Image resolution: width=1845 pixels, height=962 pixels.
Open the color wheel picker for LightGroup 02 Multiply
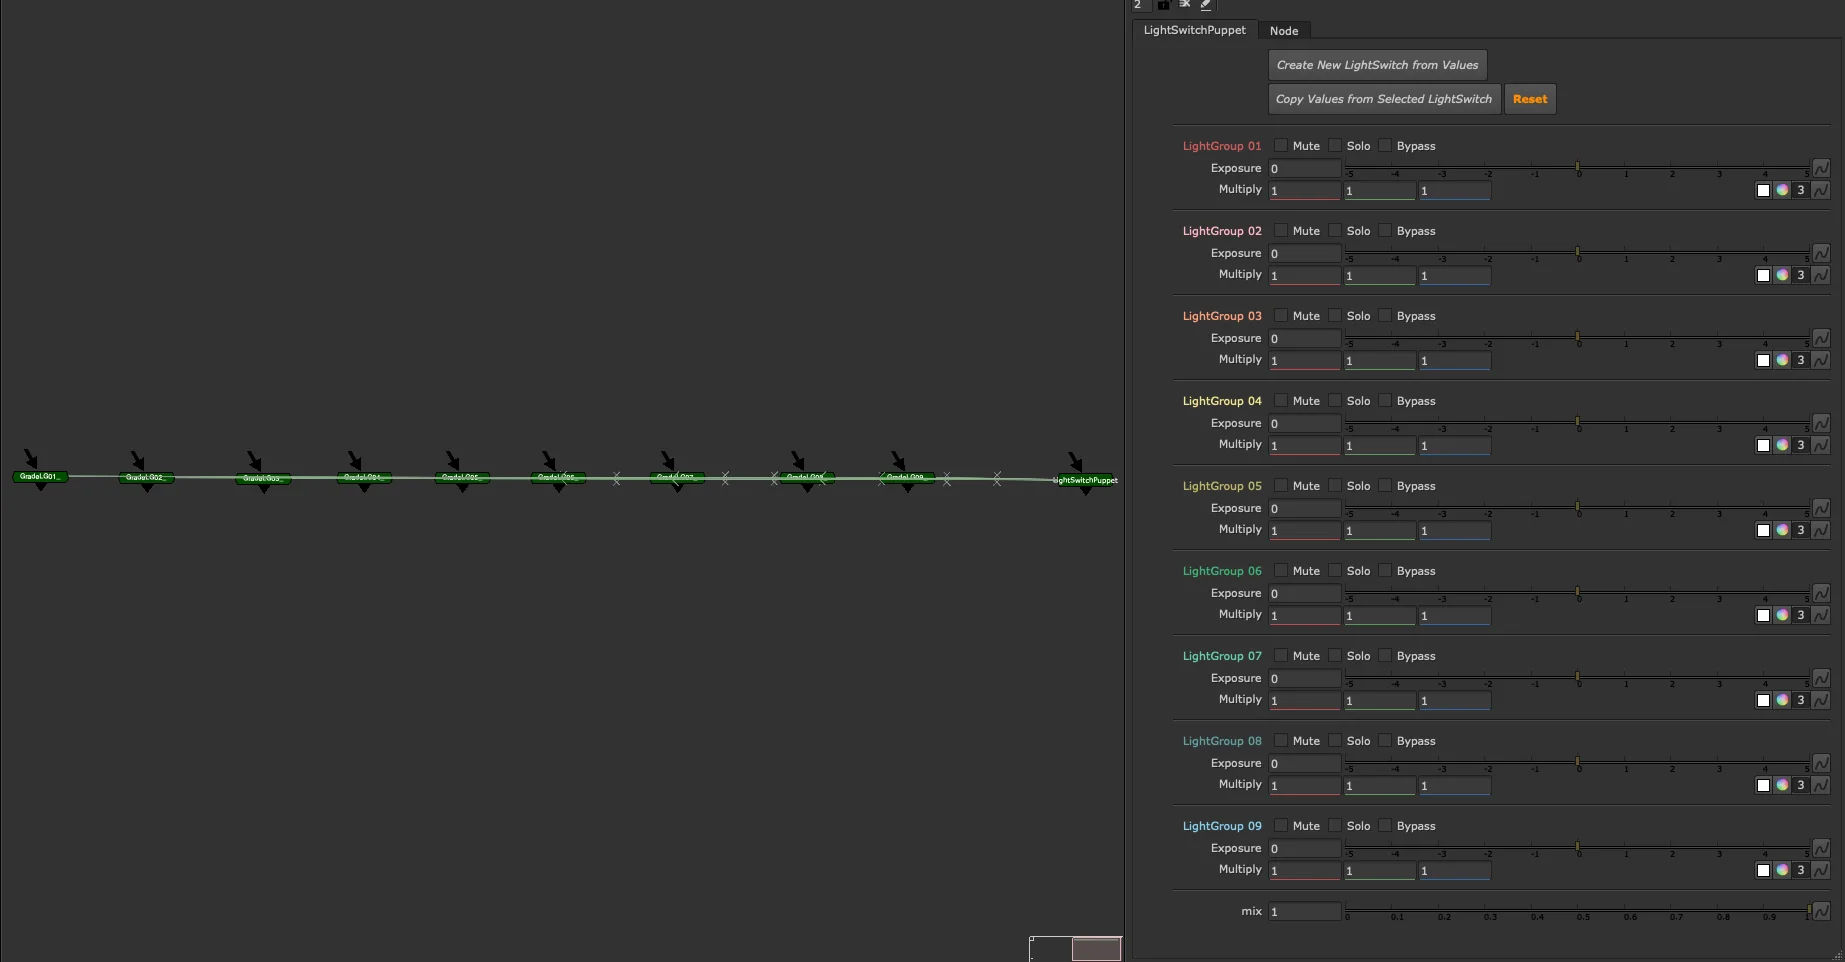coord(1783,275)
